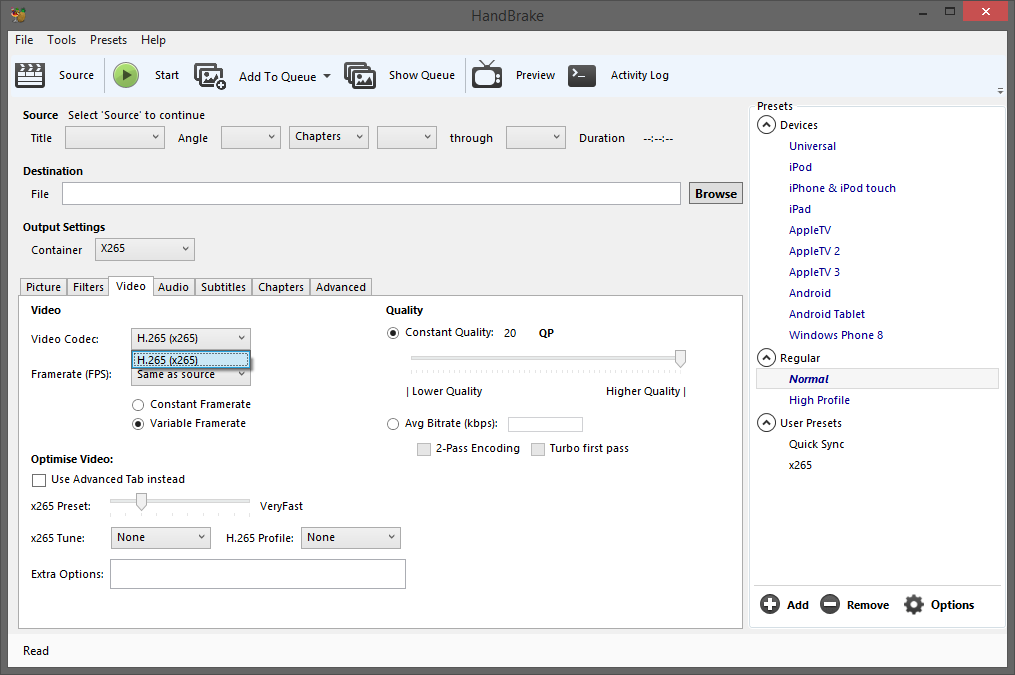Switch to the Filters tab
Screen dimensions: 1015x675
point(88,287)
